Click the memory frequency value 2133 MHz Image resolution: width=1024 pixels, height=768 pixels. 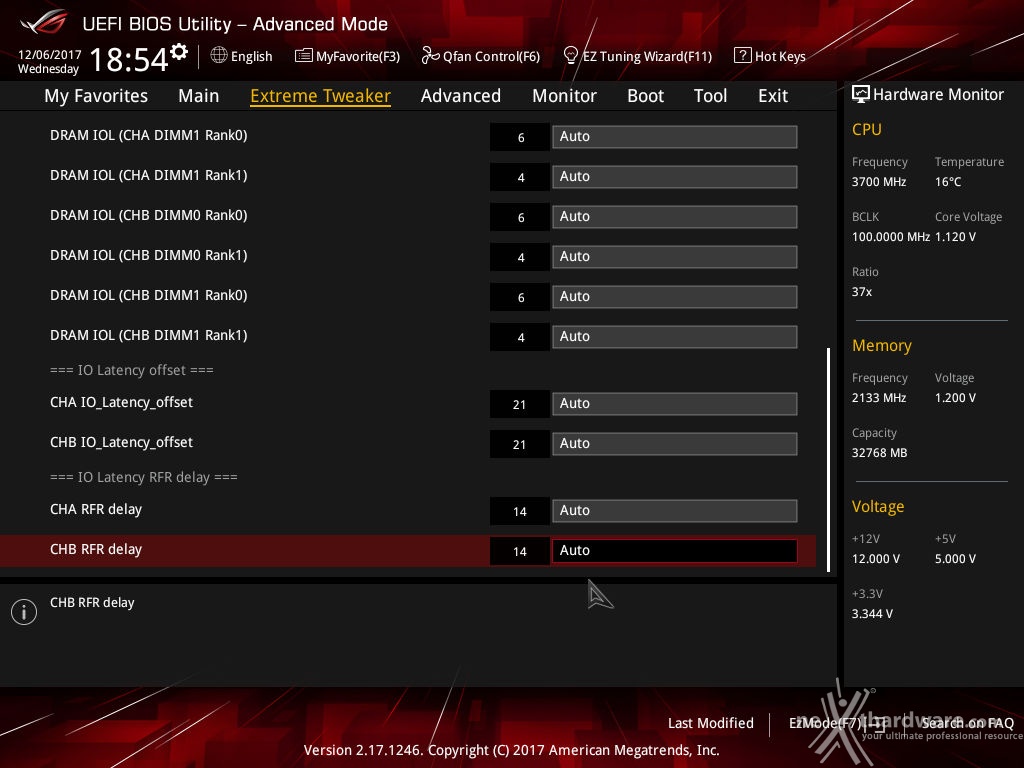pyautogui.click(x=879, y=398)
